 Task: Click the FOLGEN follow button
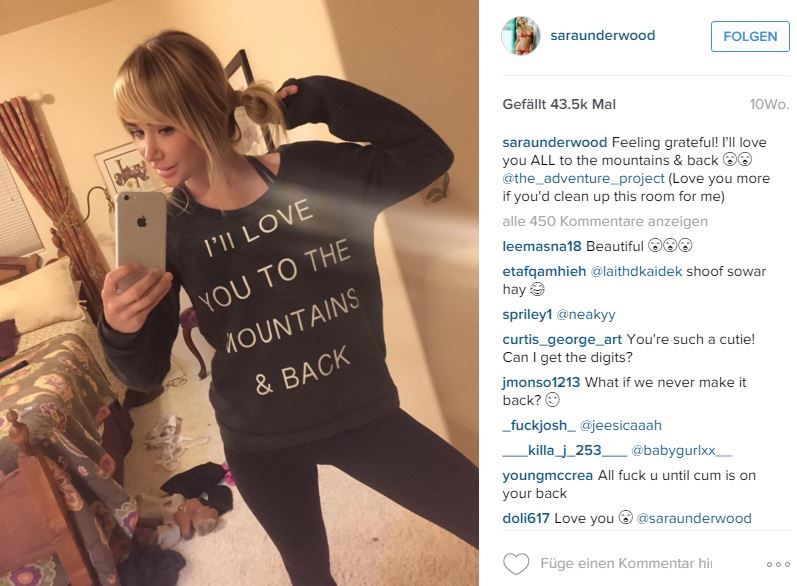[750, 37]
